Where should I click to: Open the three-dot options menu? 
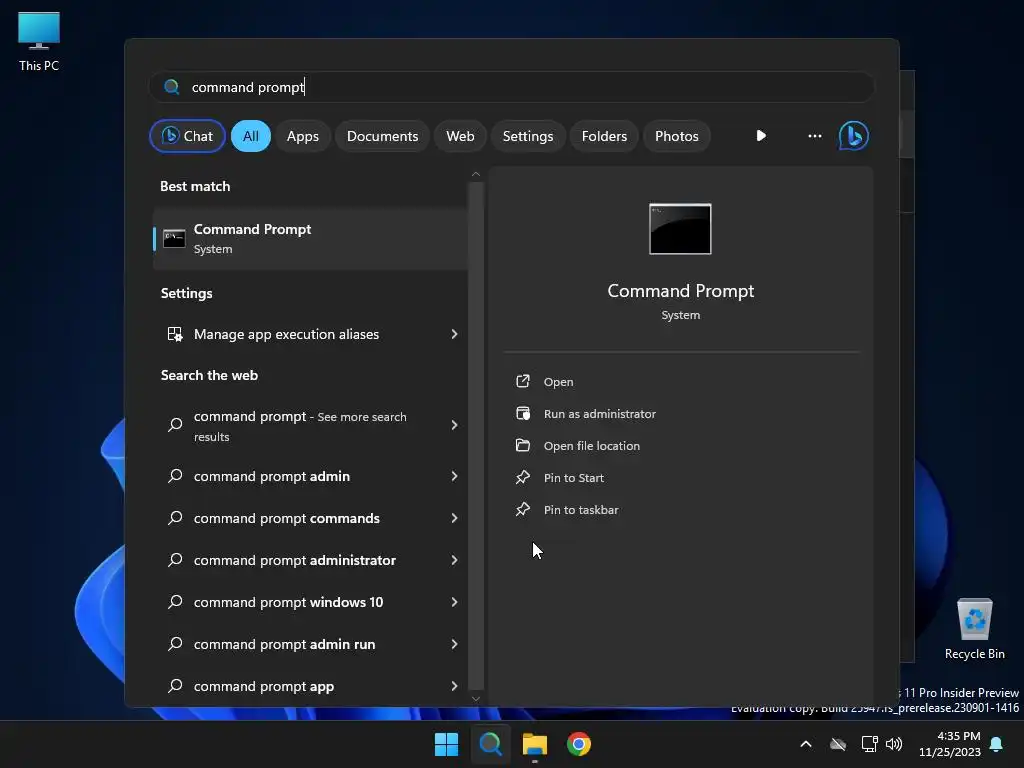(814, 136)
